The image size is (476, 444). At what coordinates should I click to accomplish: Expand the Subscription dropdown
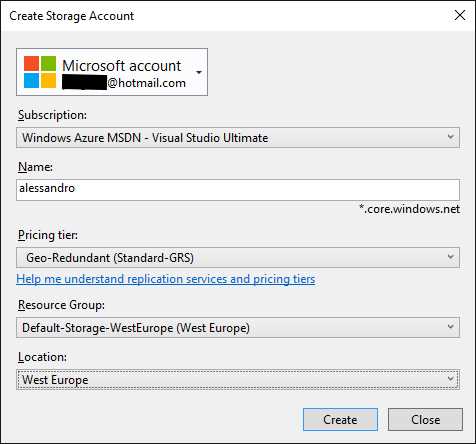pyautogui.click(x=238, y=137)
